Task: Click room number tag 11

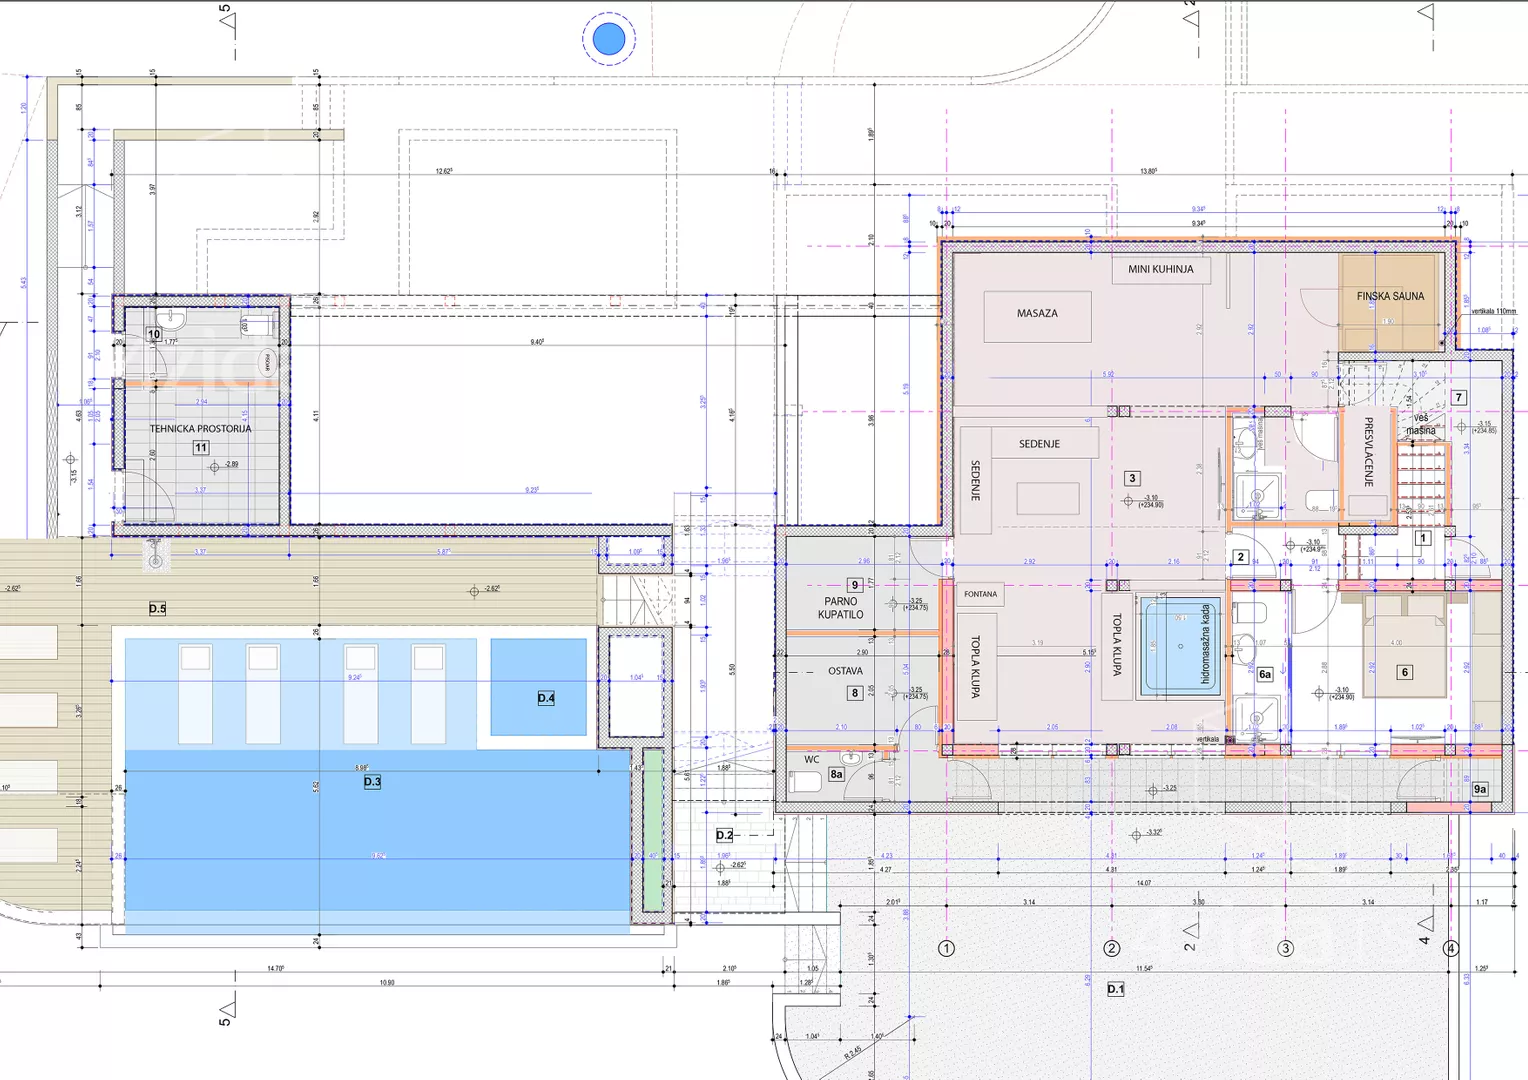Action: pos(201,448)
